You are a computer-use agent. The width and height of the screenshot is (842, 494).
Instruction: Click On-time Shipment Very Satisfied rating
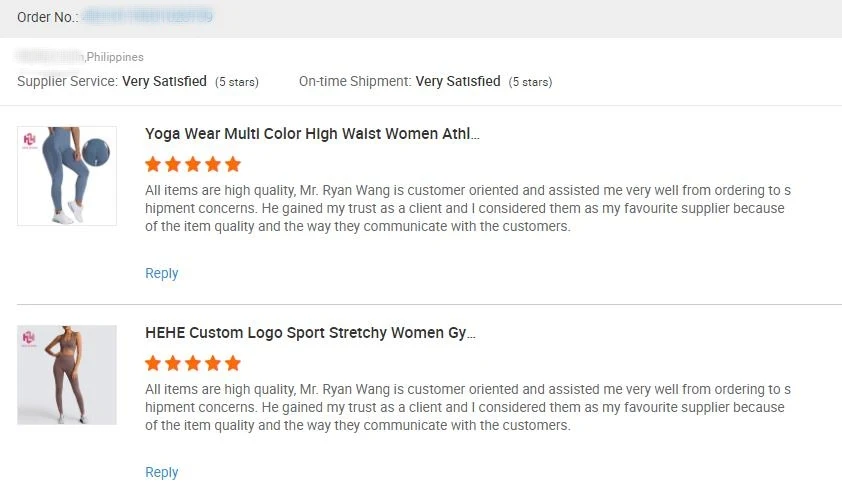[458, 81]
